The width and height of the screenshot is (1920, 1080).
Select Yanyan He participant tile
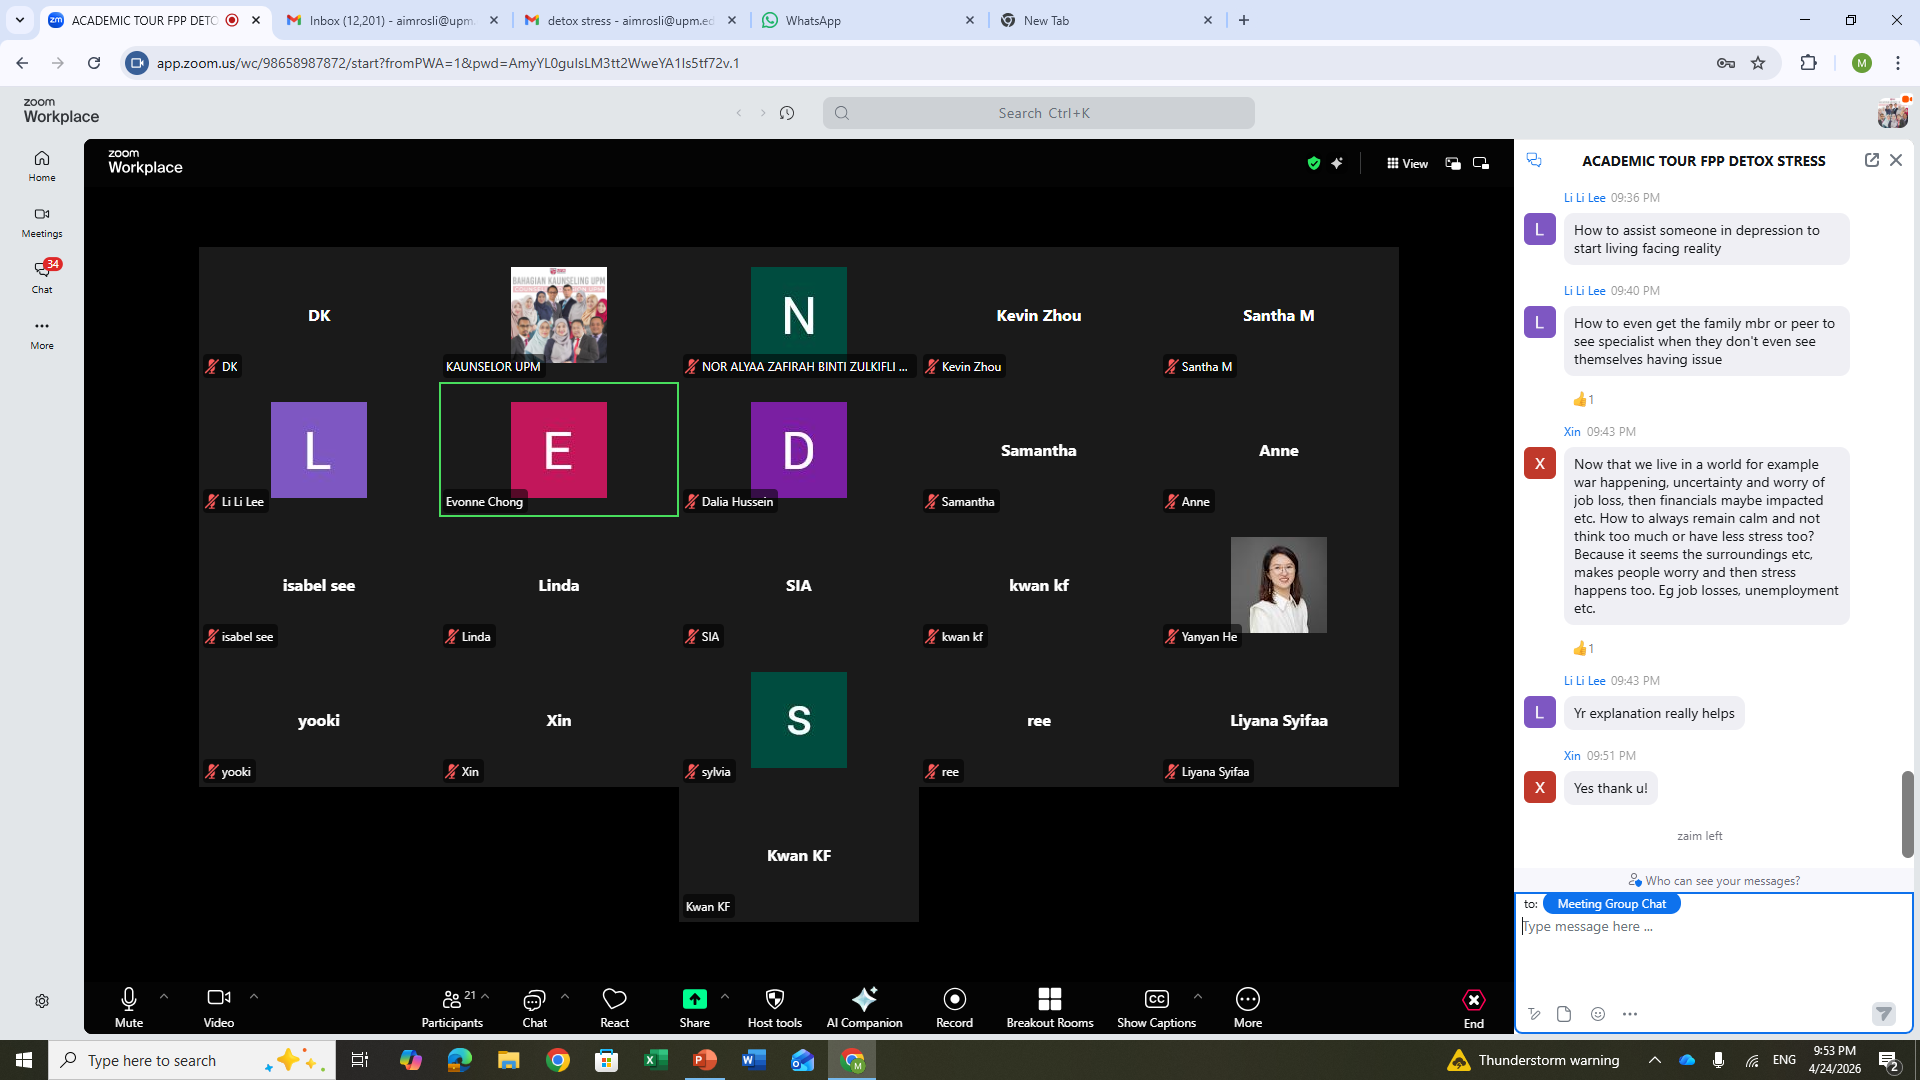click(x=1279, y=584)
